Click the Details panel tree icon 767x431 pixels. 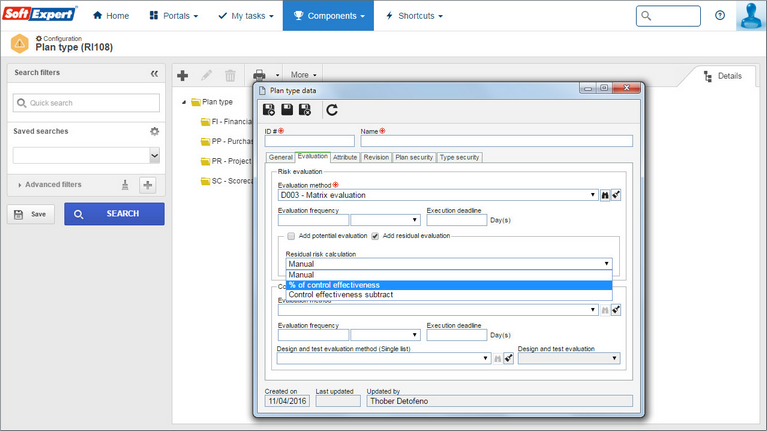(x=707, y=76)
